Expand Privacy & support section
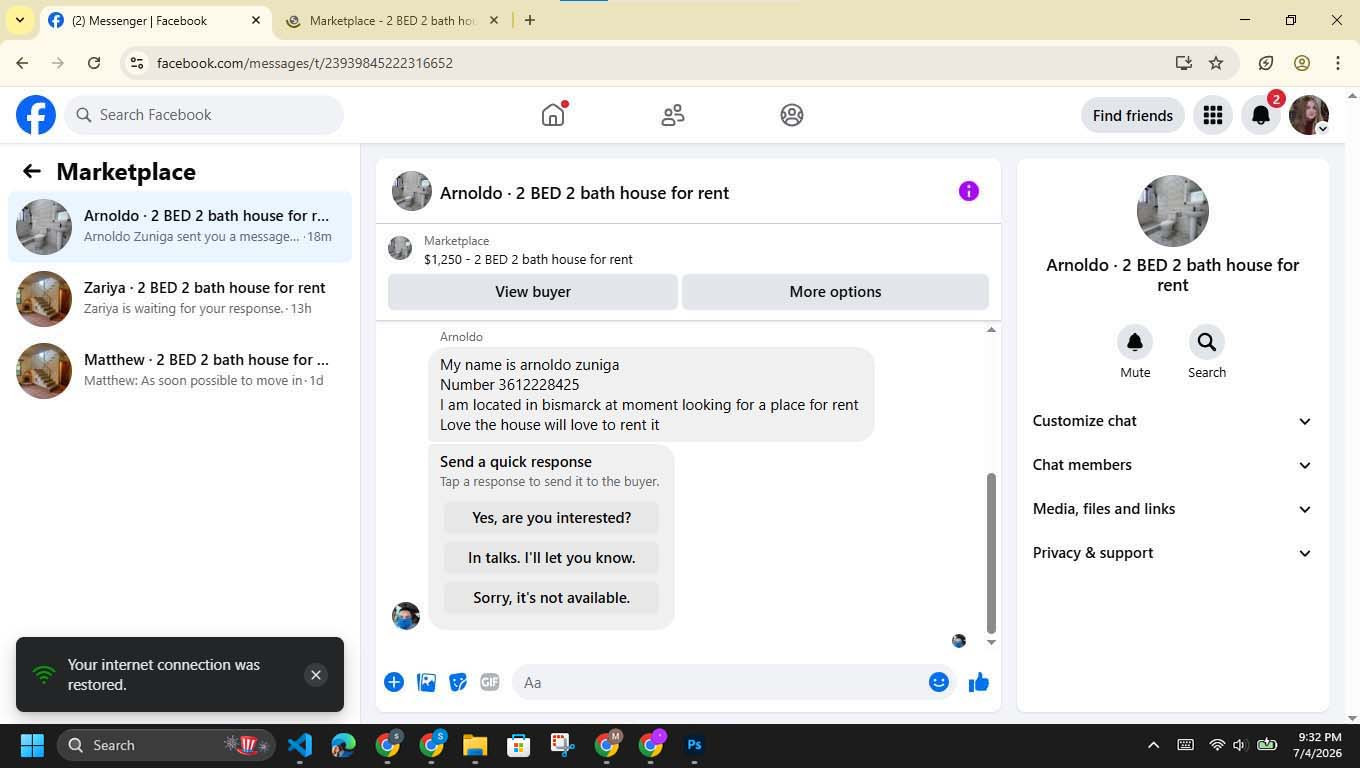 point(1172,553)
